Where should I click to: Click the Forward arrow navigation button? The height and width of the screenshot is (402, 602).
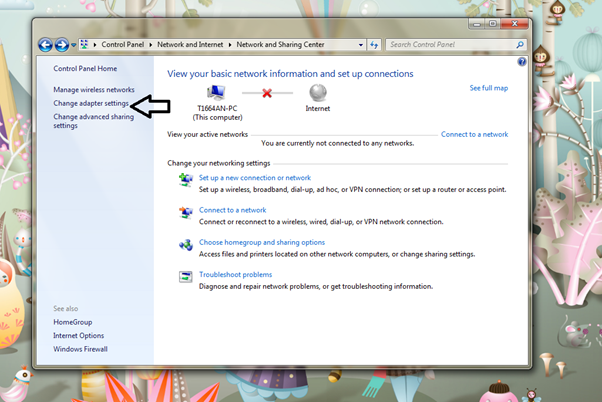click(62, 45)
